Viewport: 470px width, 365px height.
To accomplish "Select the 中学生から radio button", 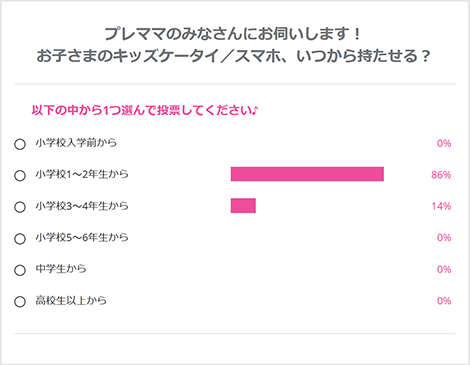I will click(x=20, y=270).
